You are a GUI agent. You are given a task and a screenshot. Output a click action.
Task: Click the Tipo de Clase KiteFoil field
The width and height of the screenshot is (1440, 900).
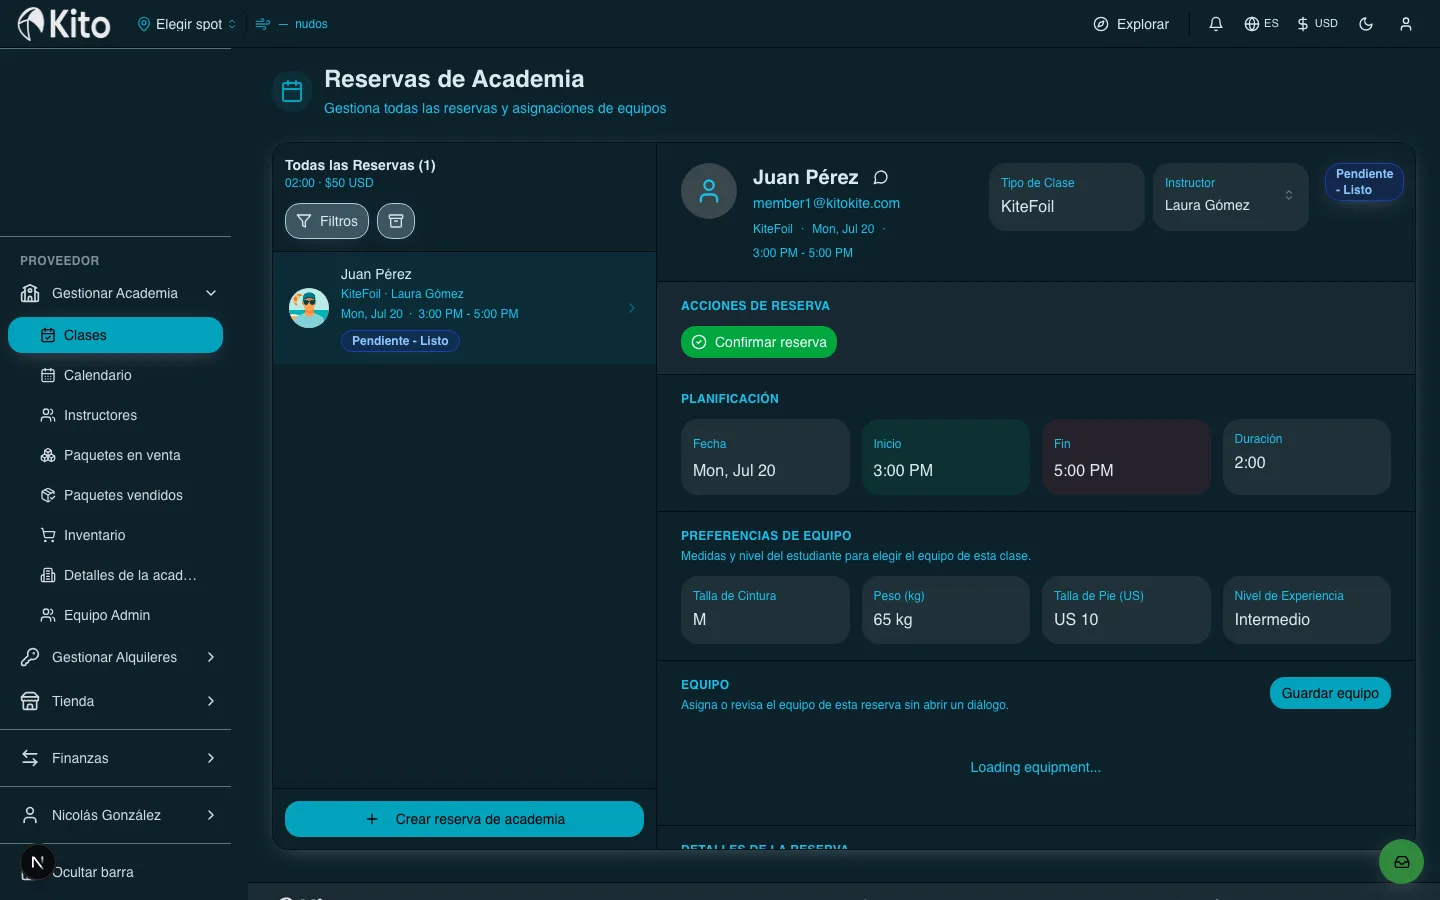tap(1066, 197)
